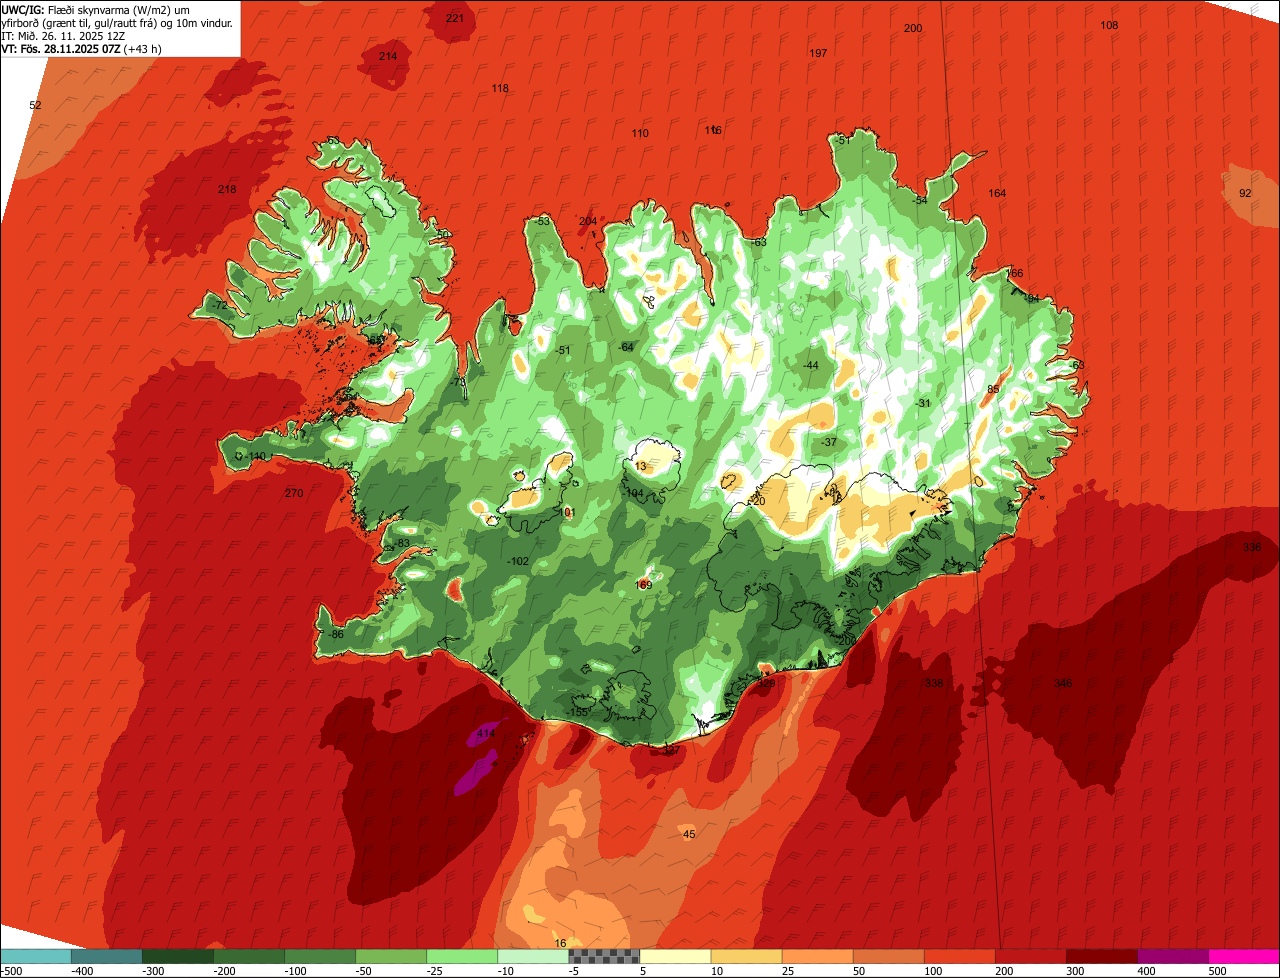Click the flux value 221 at the map top

(455, 18)
